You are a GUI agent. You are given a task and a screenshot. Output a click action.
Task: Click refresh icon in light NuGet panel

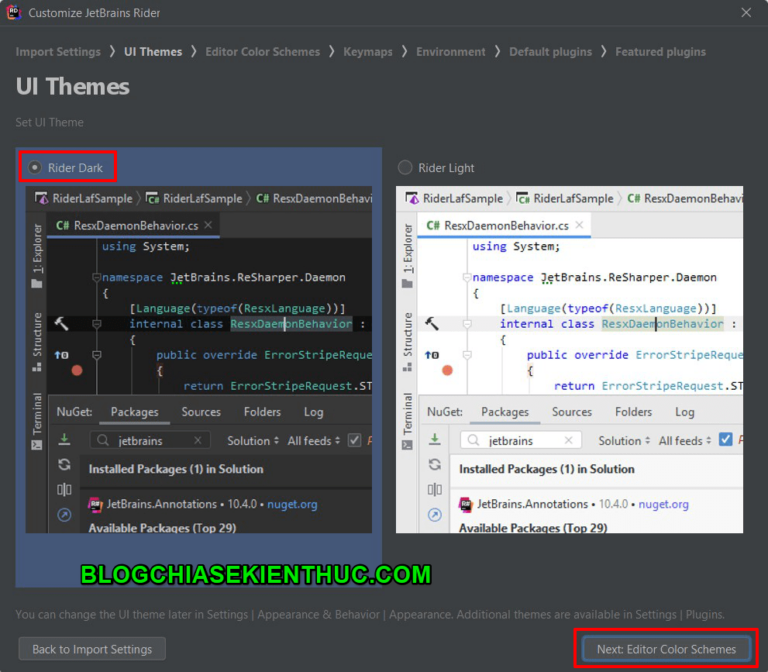click(435, 464)
